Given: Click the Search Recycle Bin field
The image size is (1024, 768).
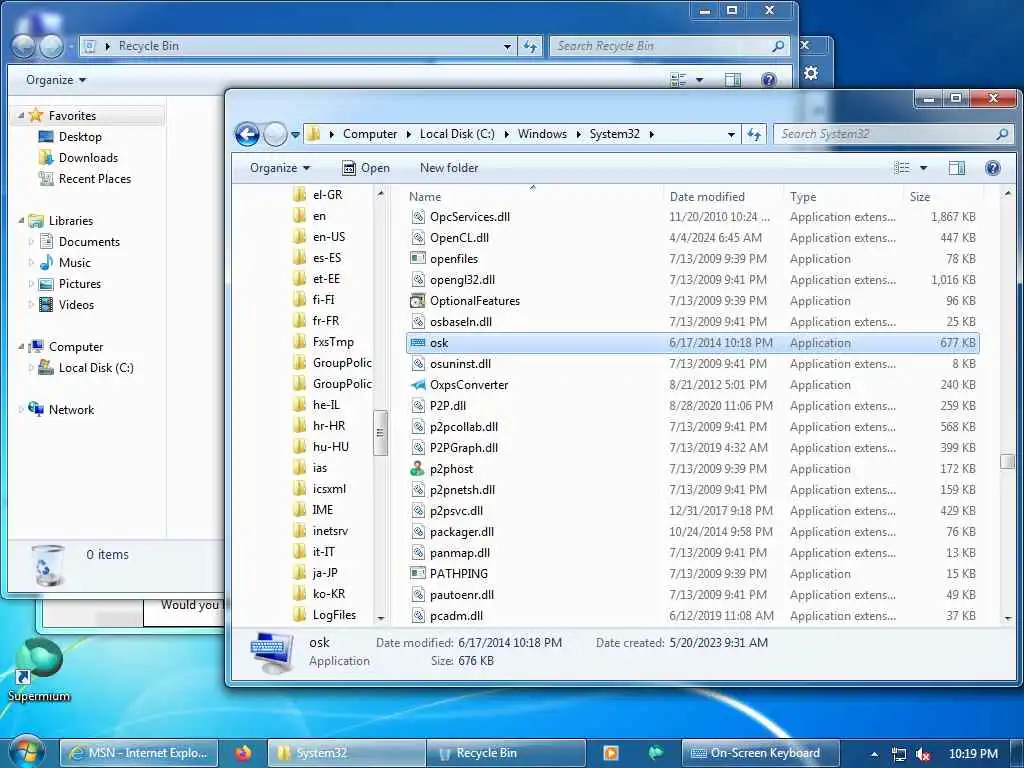Looking at the screenshot, I should [x=669, y=46].
